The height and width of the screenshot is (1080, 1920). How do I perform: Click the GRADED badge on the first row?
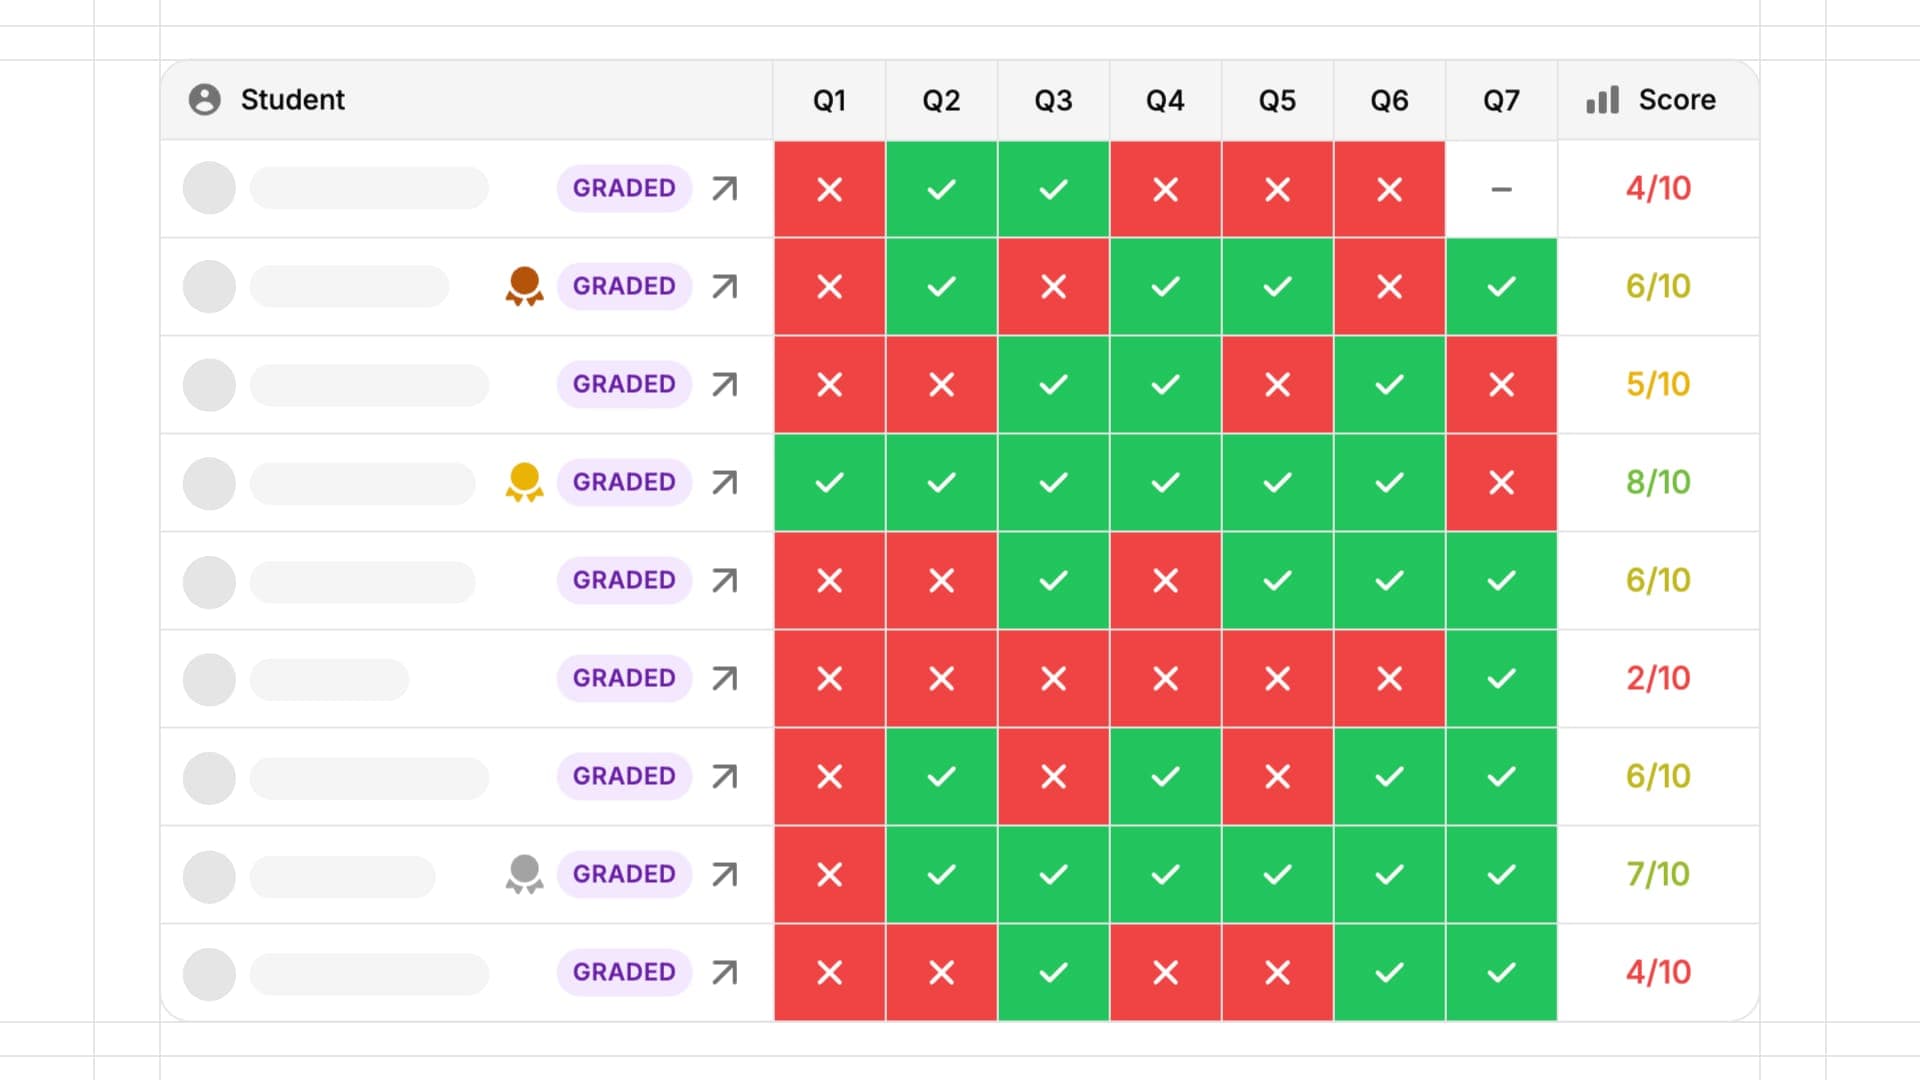(x=623, y=188)
